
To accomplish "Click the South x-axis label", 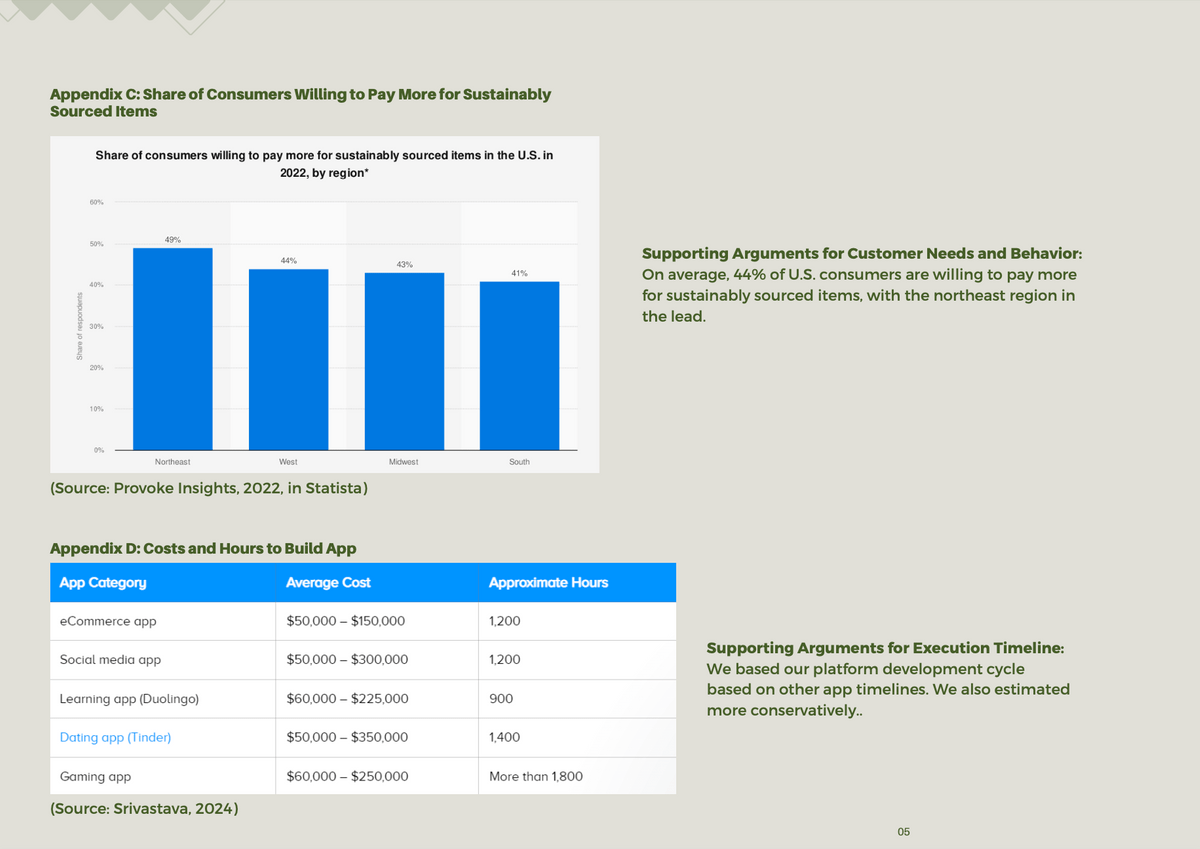I will point(520,462).
